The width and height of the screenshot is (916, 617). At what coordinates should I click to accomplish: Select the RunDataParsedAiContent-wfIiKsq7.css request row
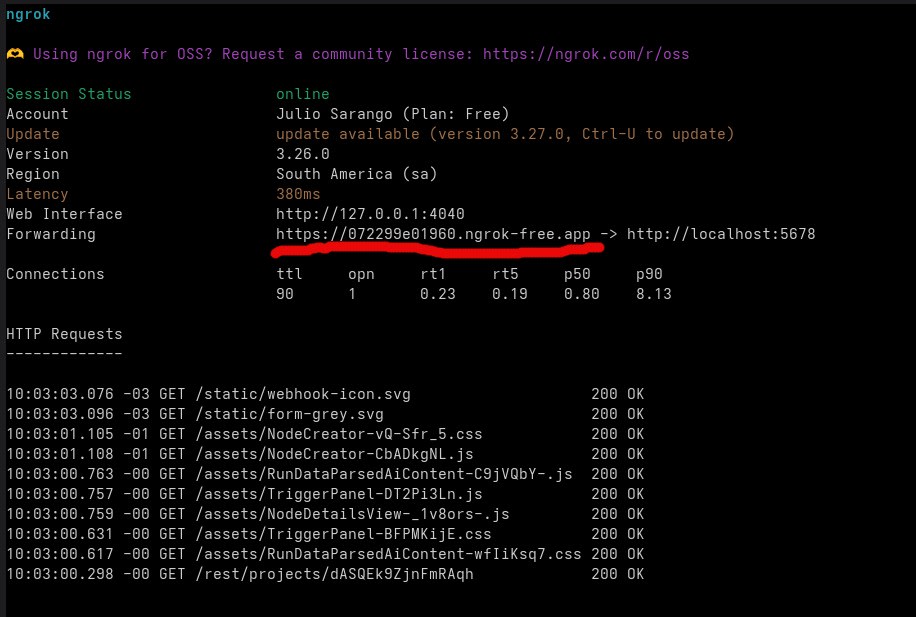point(325,554)
